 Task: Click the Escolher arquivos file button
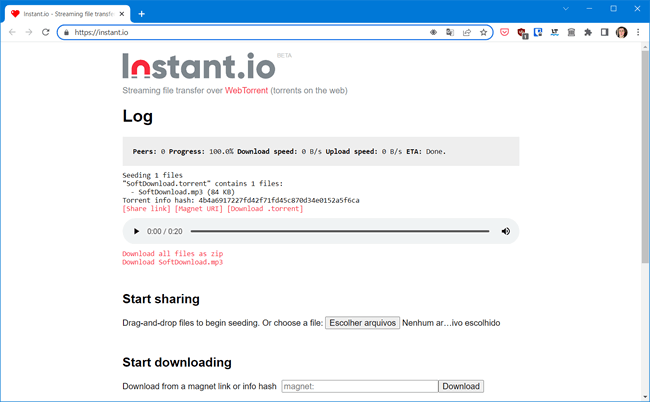coord(362,323)
